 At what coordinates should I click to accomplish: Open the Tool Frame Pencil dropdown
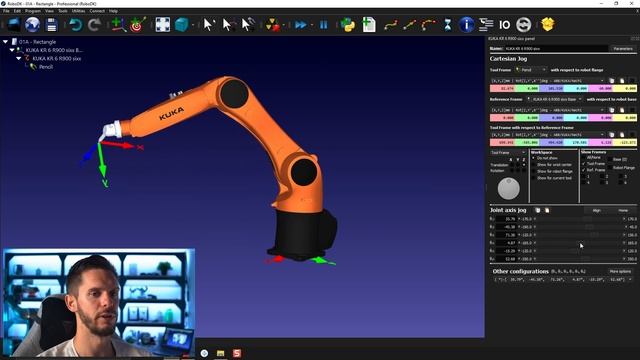point(531,70)
